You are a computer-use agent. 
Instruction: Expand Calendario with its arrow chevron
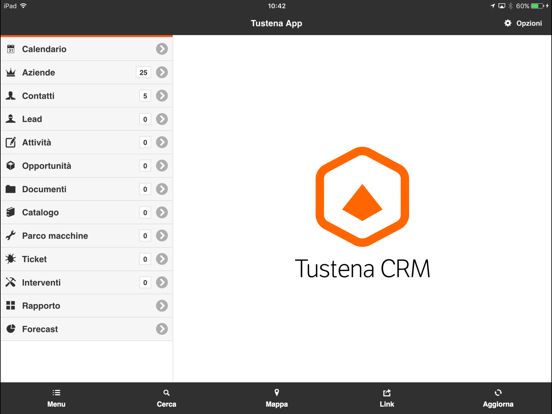tap(162, 49)
